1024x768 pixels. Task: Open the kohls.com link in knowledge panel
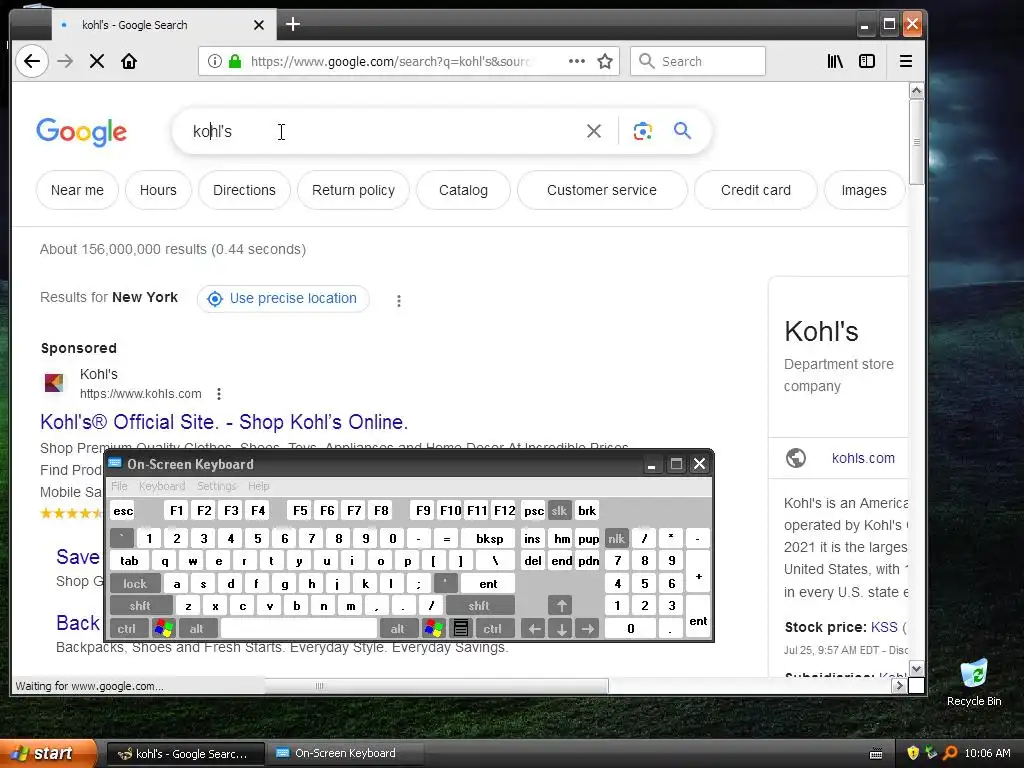(x=863, y=458)
